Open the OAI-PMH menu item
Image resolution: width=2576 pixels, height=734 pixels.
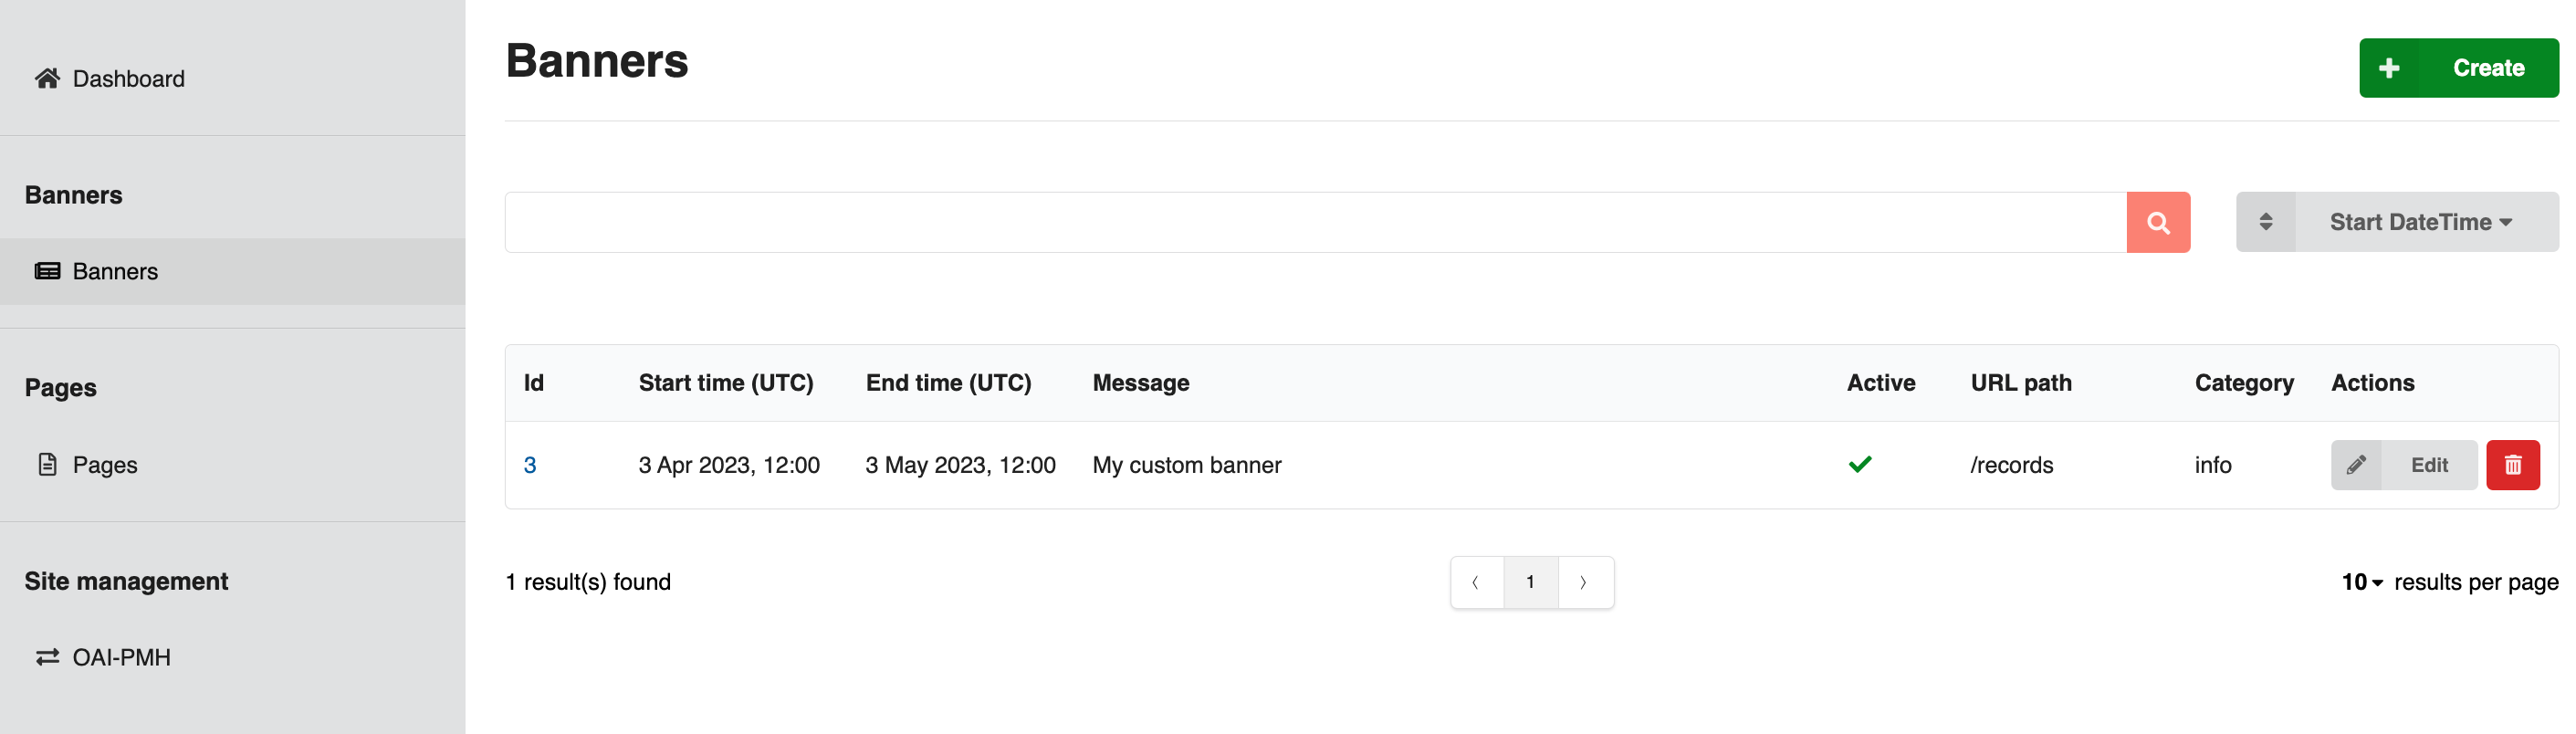(x=121, y=657)
